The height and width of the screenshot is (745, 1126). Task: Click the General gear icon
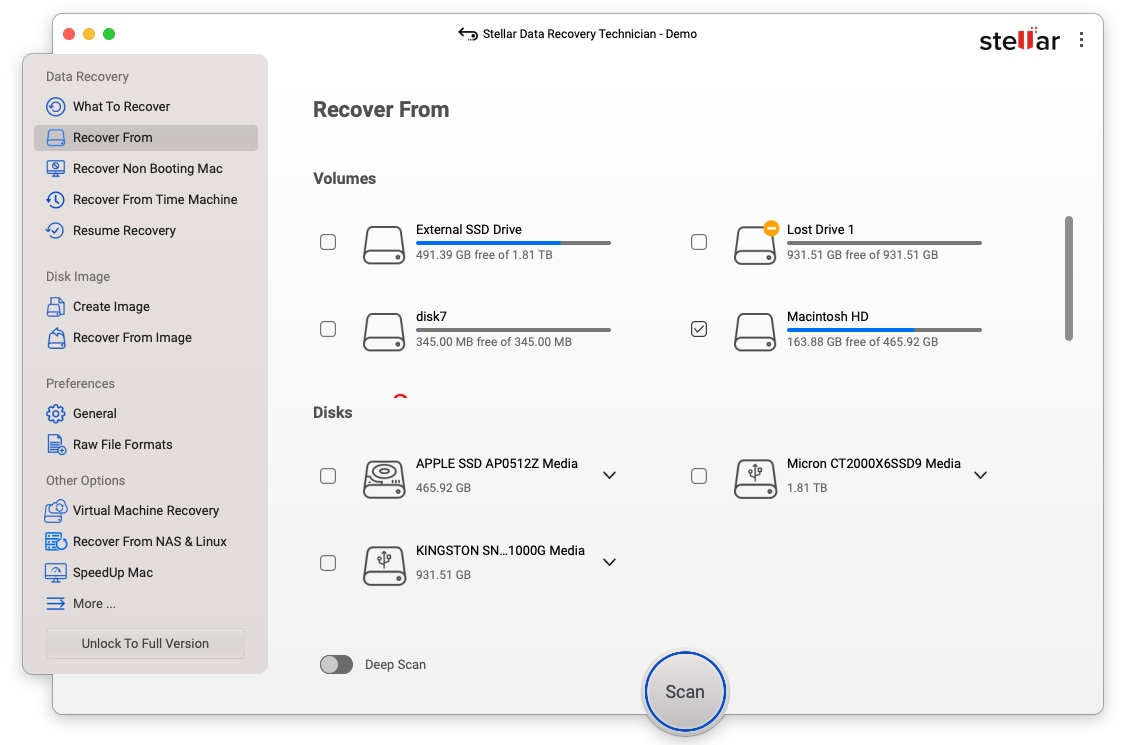point(55,414)
